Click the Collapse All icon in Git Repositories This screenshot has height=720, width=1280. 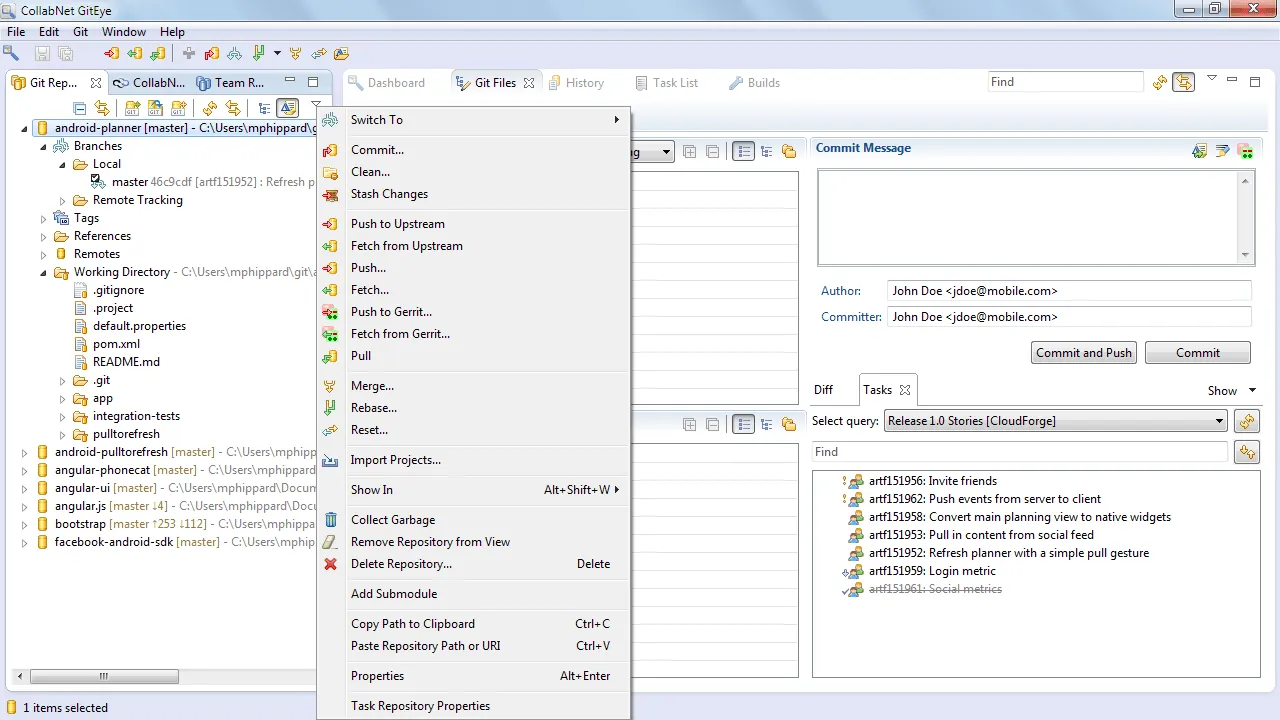80,108
